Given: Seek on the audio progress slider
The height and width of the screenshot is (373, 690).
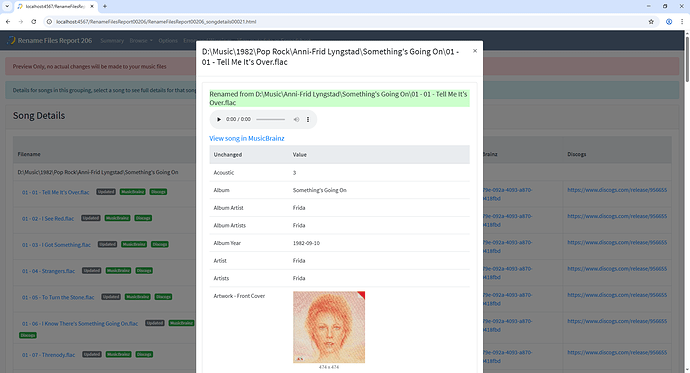Looking at the screenshot, I should point(271,119).
